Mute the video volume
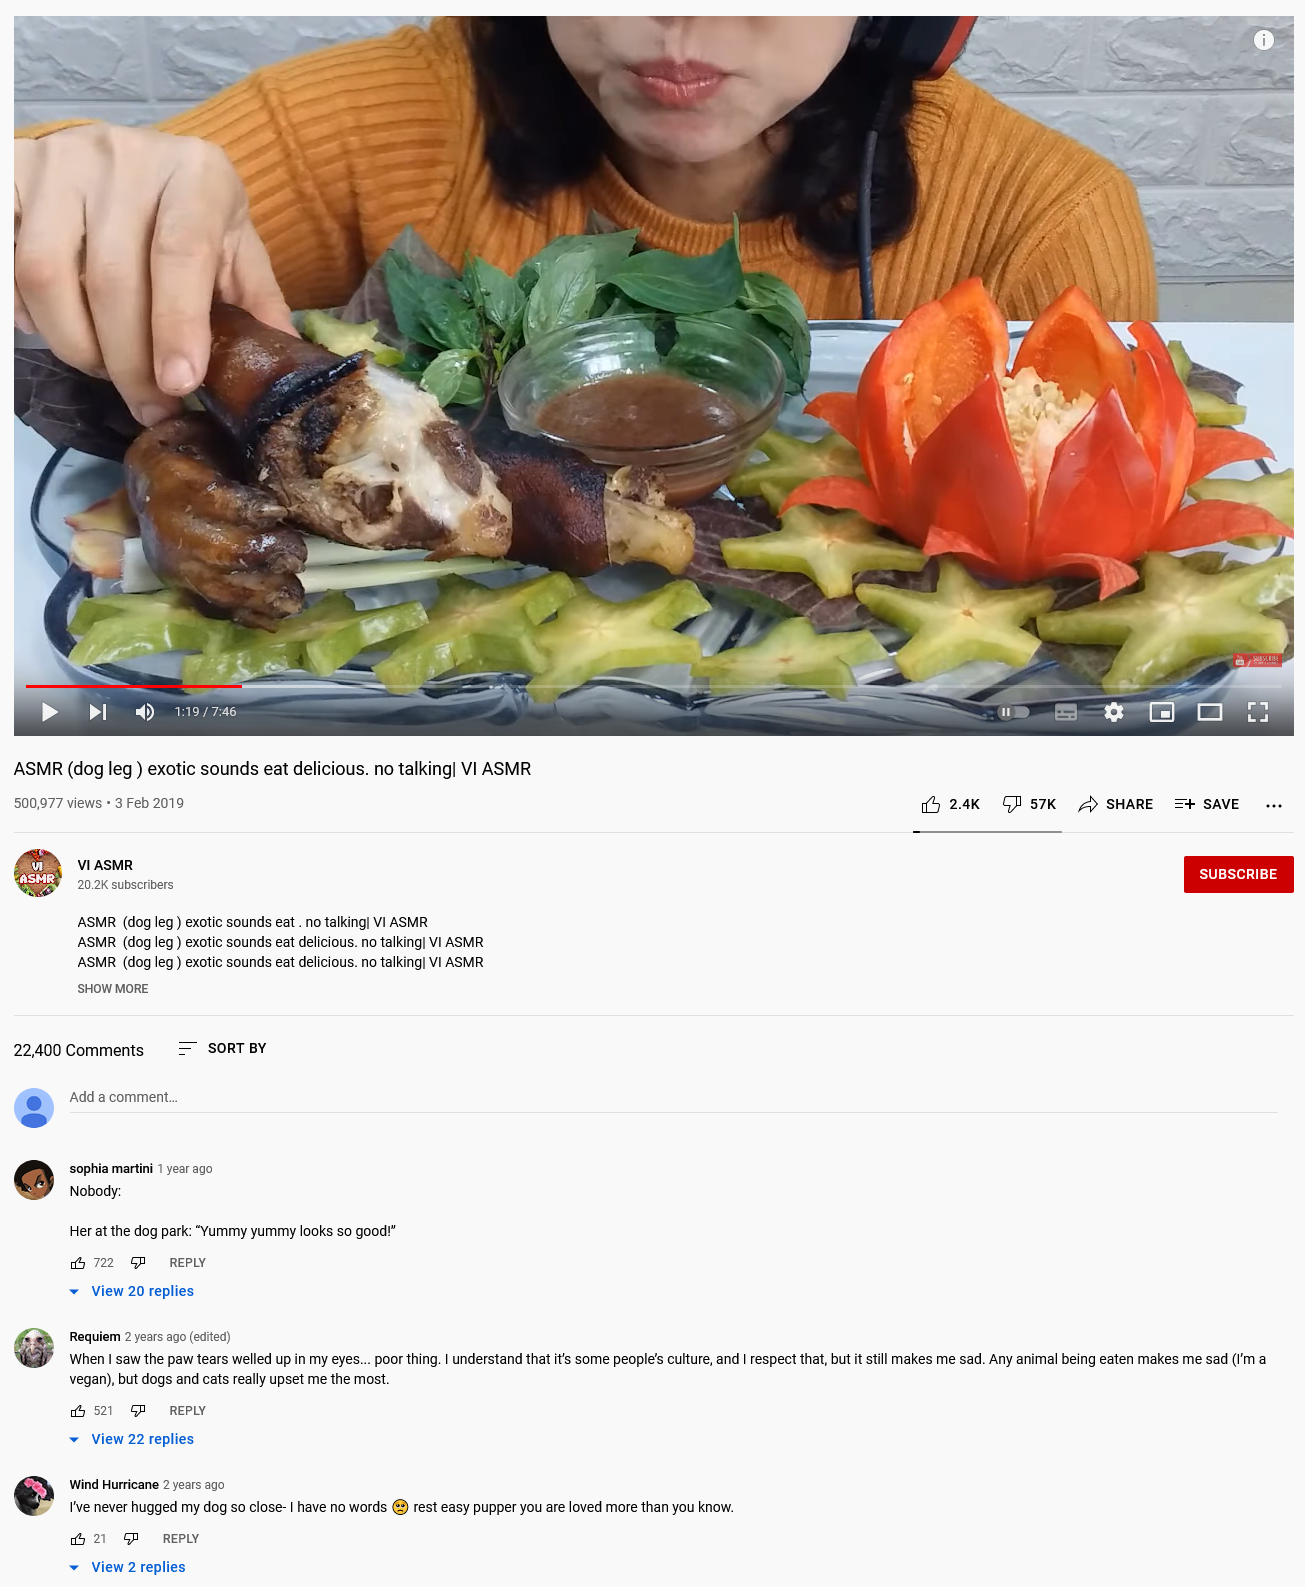Viewport: 1305px width, 1587px height. tap(145, 712)
